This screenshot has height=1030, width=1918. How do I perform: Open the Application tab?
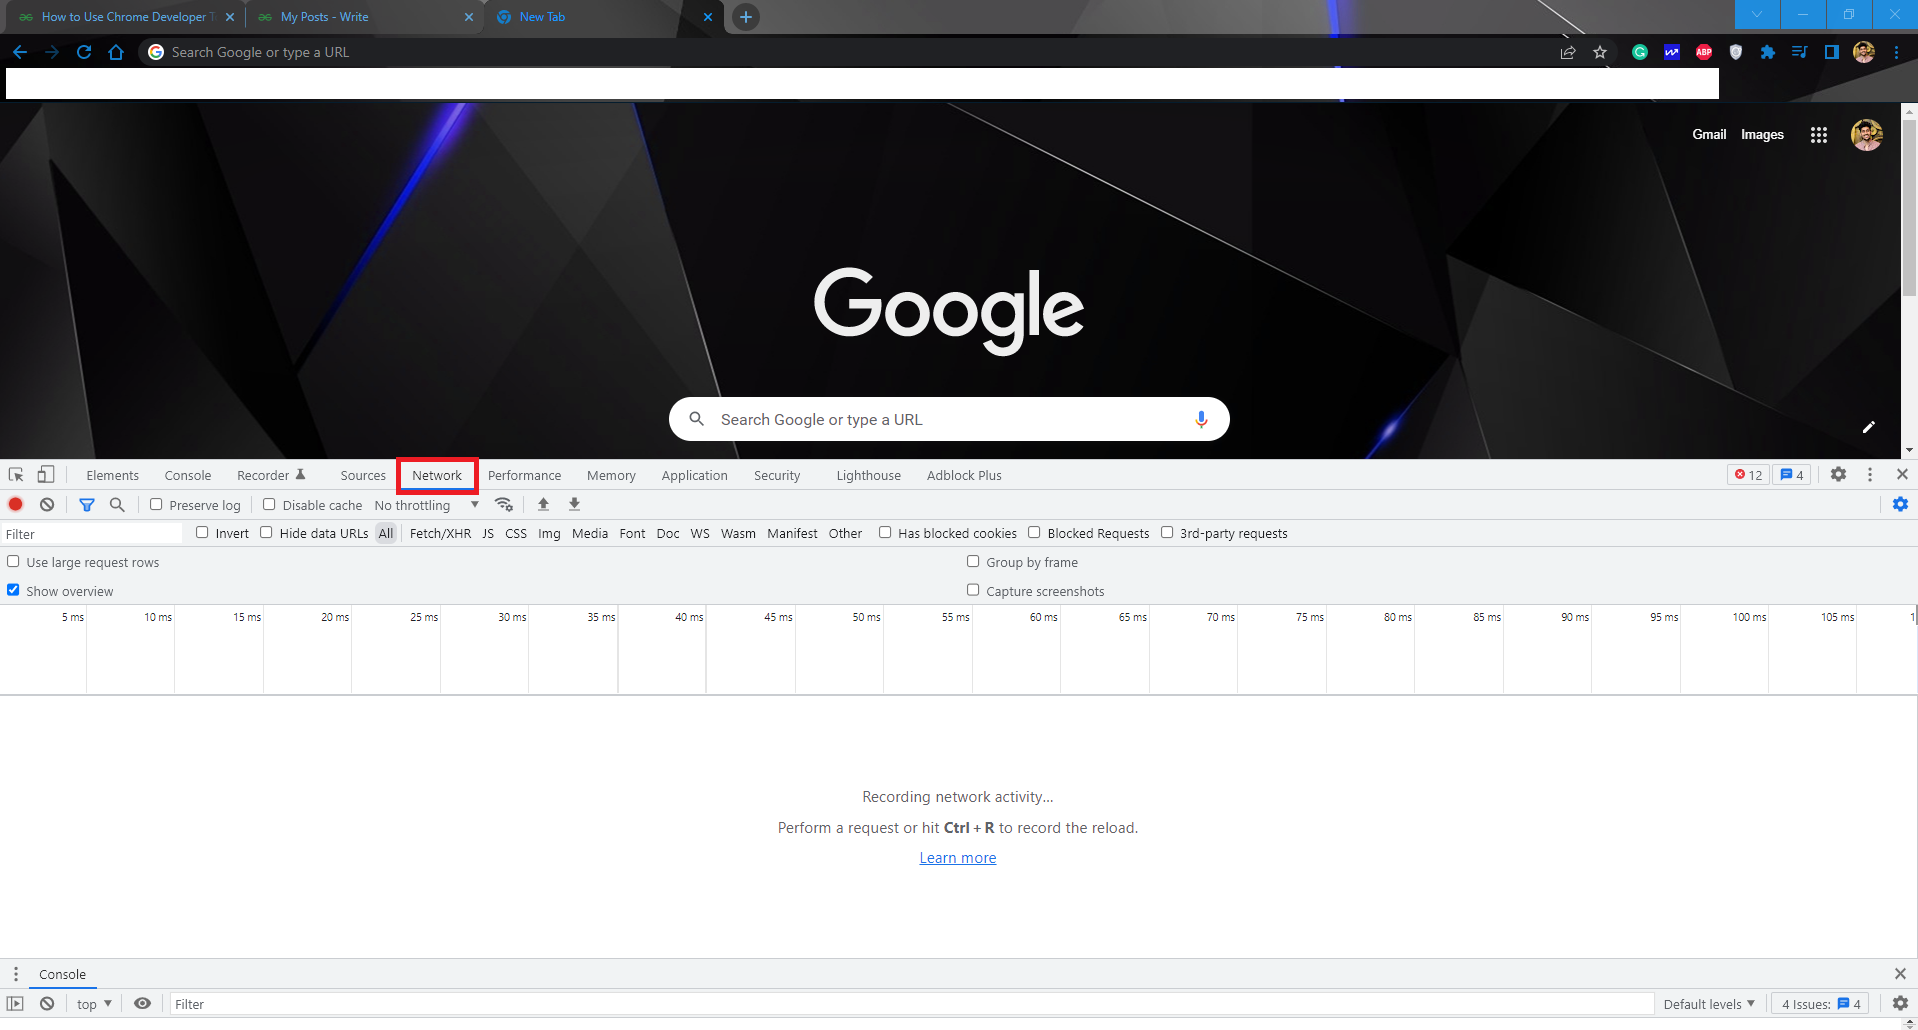(x=694, y=476)
